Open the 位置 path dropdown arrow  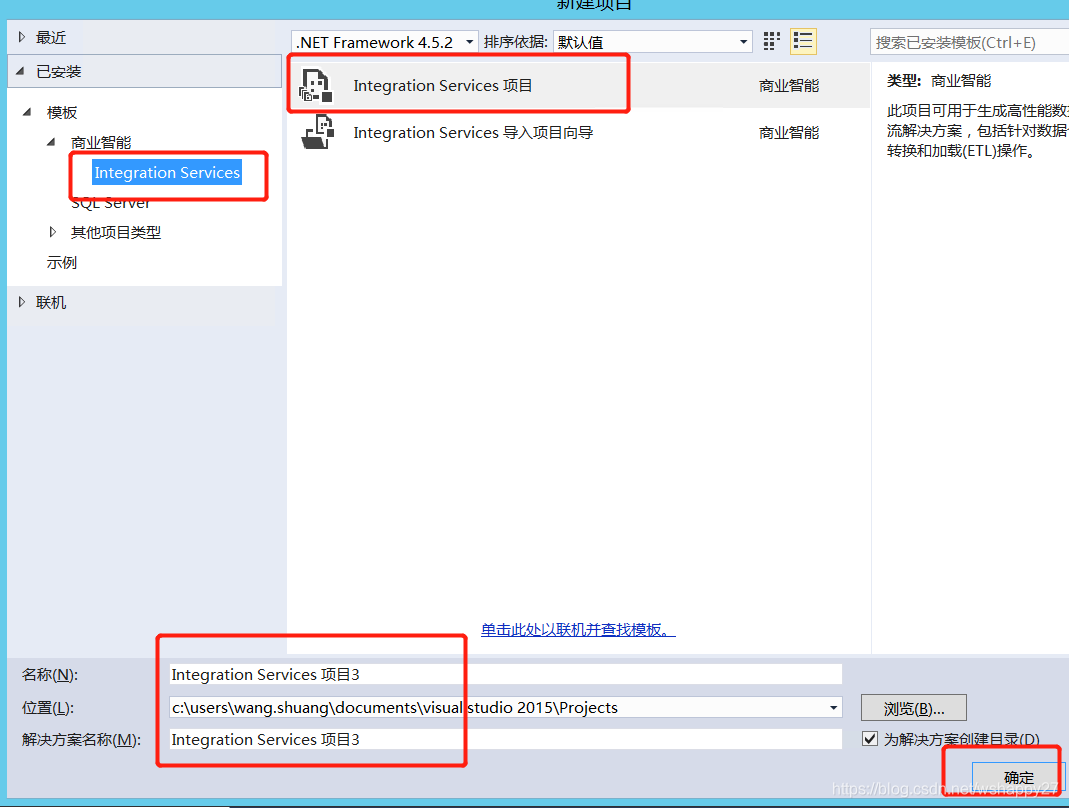[x=833, y=708]
